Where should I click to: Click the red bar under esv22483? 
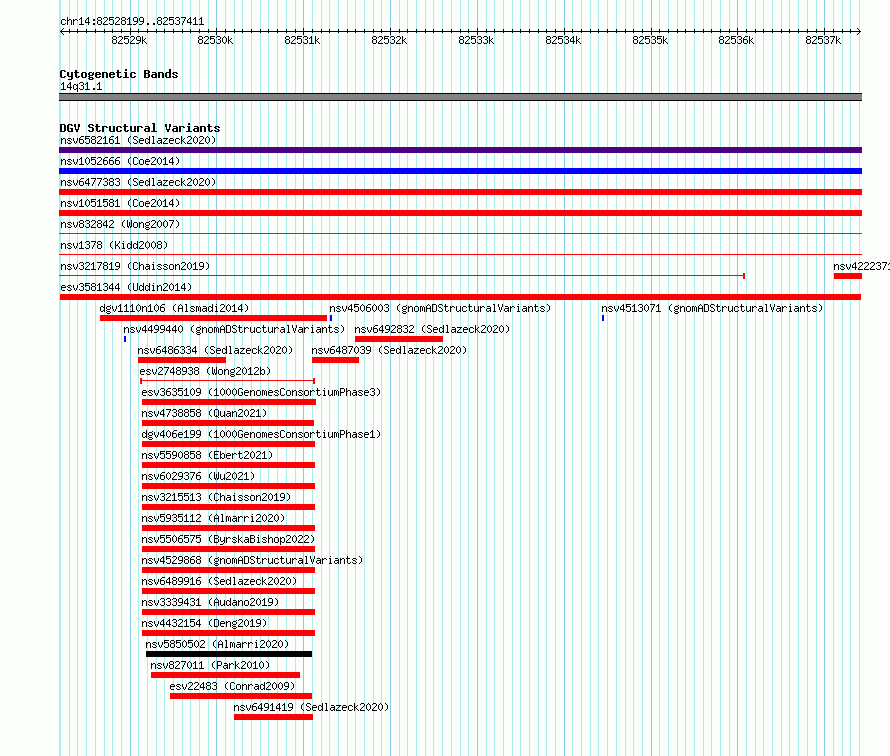click(241, 696)
